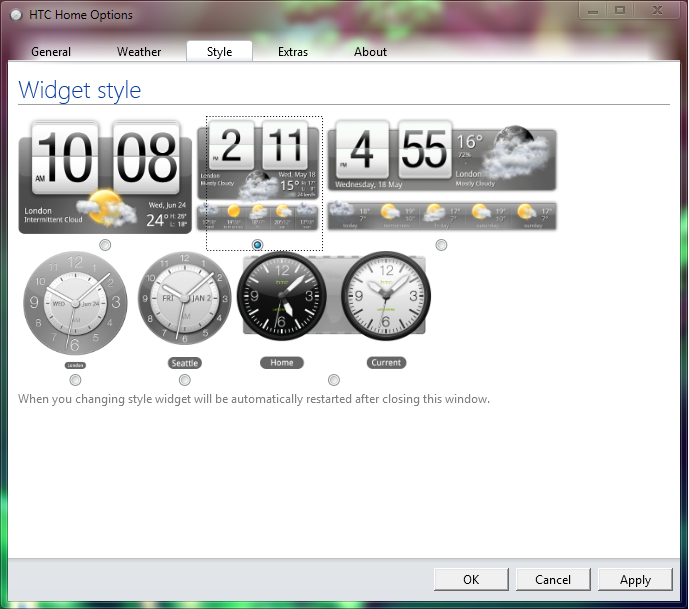Image resolution: width=689 pixels, height=609 pixels.
Task: Open the Weather tab
Action: tap(139, 52)
